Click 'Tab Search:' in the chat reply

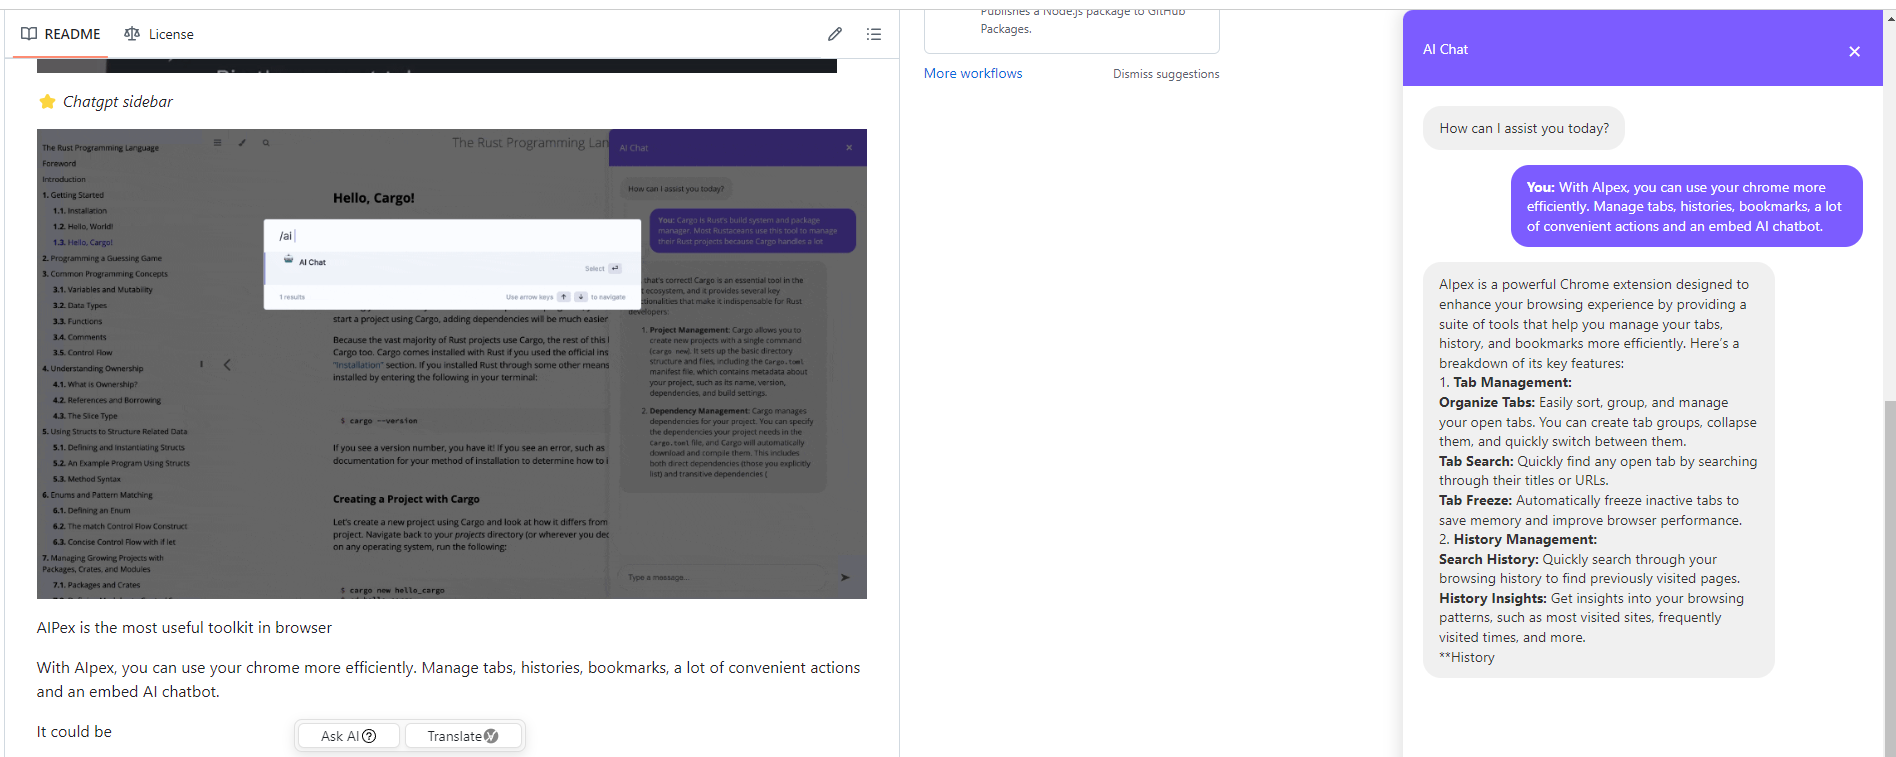coord(1476,461)
